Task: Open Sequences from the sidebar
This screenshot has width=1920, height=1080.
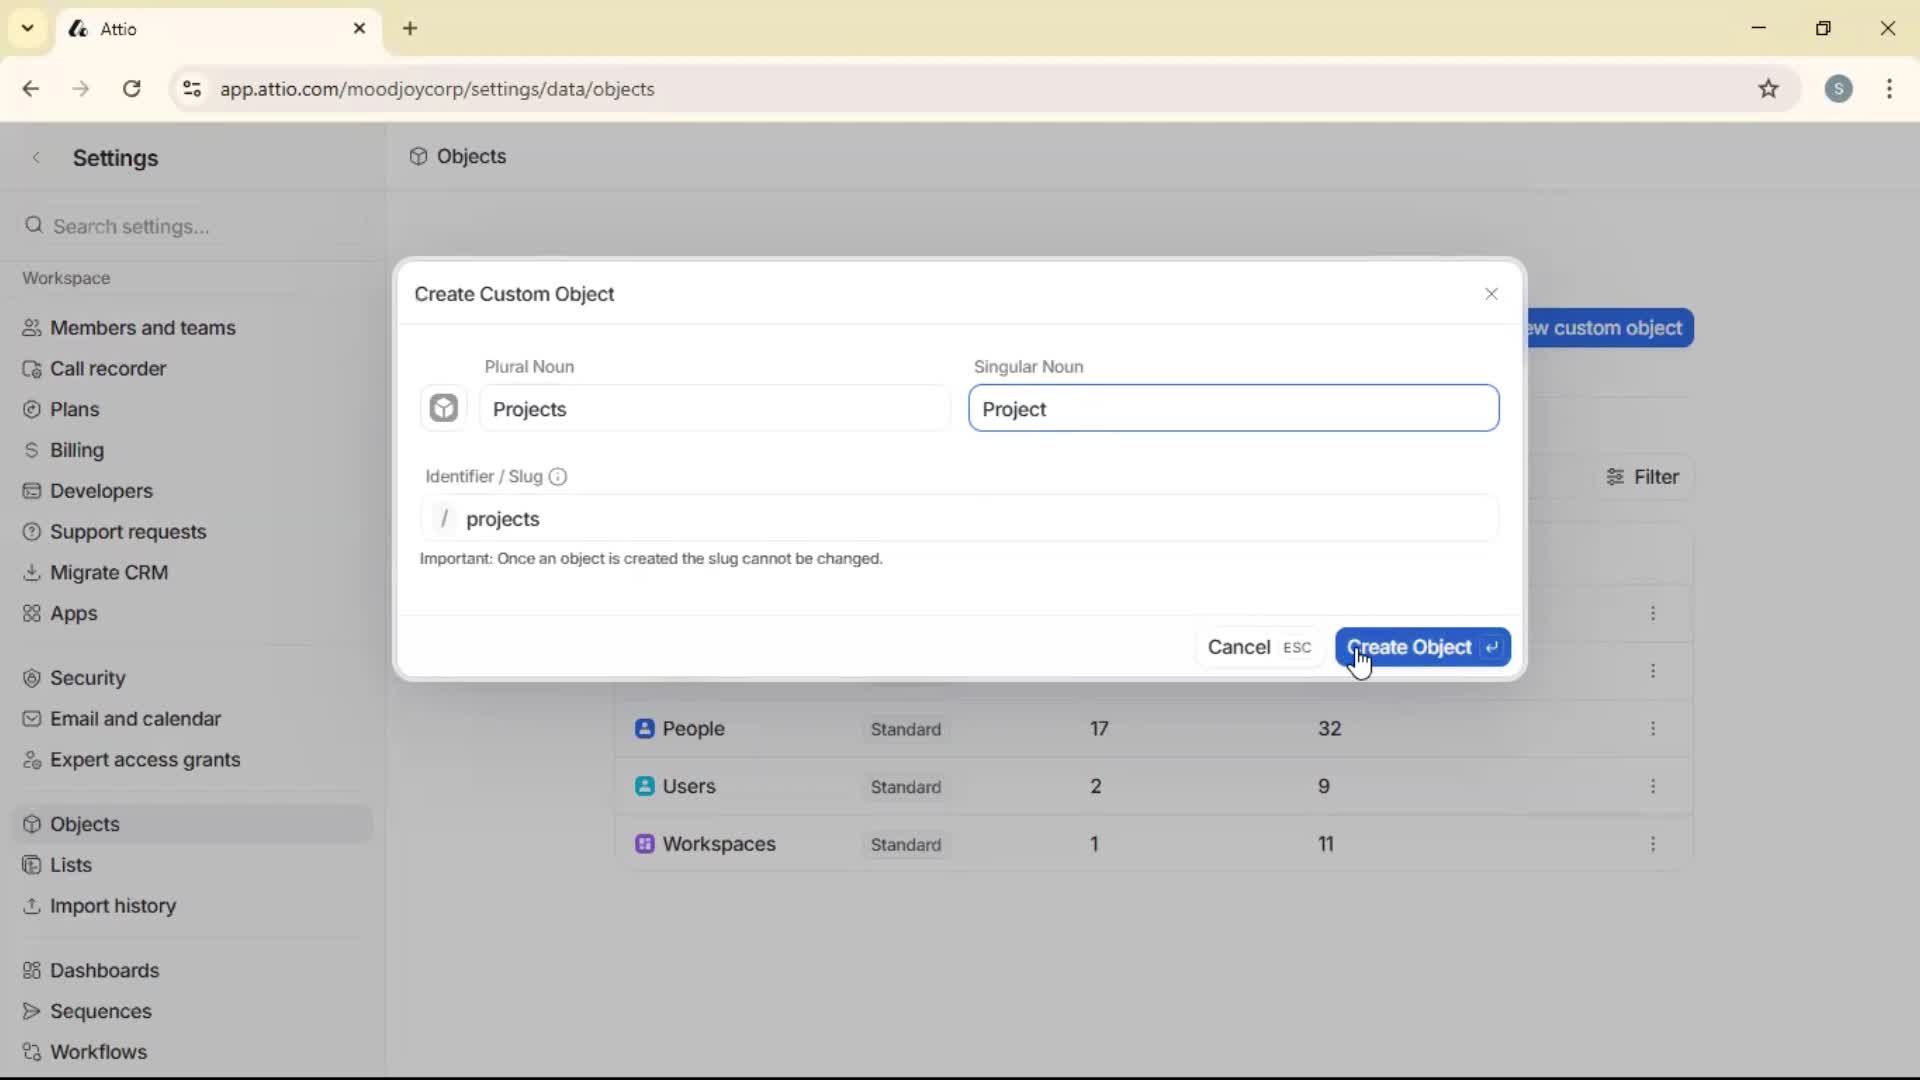Action: click(x=100, y=1011)
